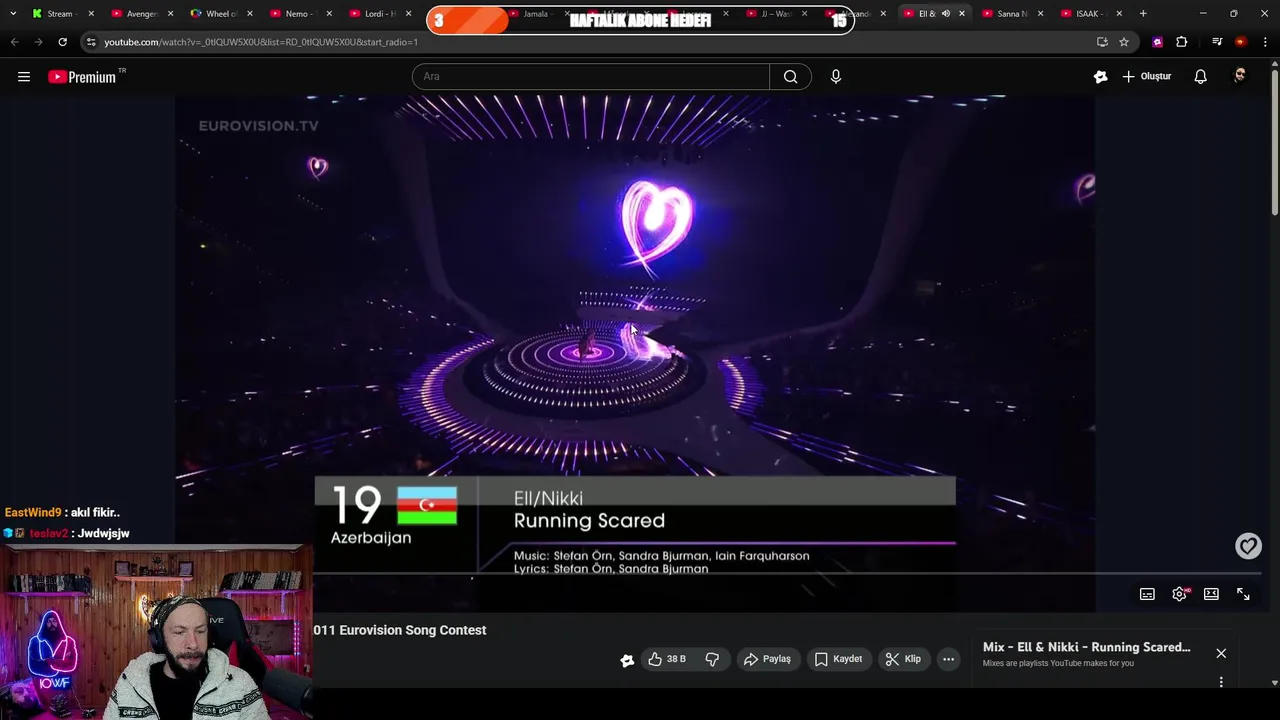Viewport: 1280px width, 720px height.
Task: Open Chrome profile red icon
Action: pyautogui.click(x=1241, y=42)
